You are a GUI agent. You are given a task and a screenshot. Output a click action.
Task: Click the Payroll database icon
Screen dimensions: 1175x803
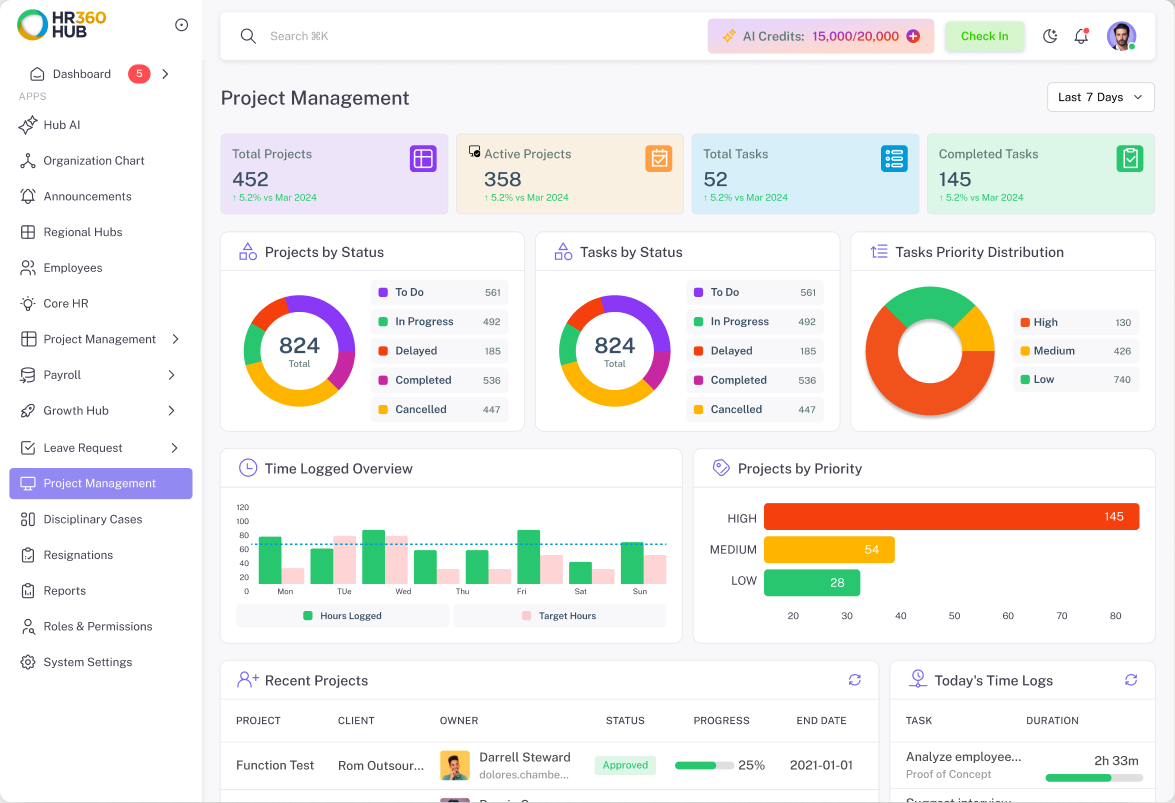[28, 375]
